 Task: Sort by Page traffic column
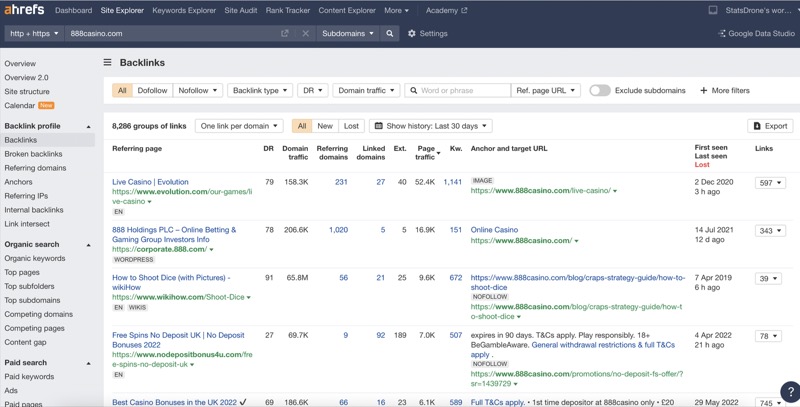pos(427,152)
